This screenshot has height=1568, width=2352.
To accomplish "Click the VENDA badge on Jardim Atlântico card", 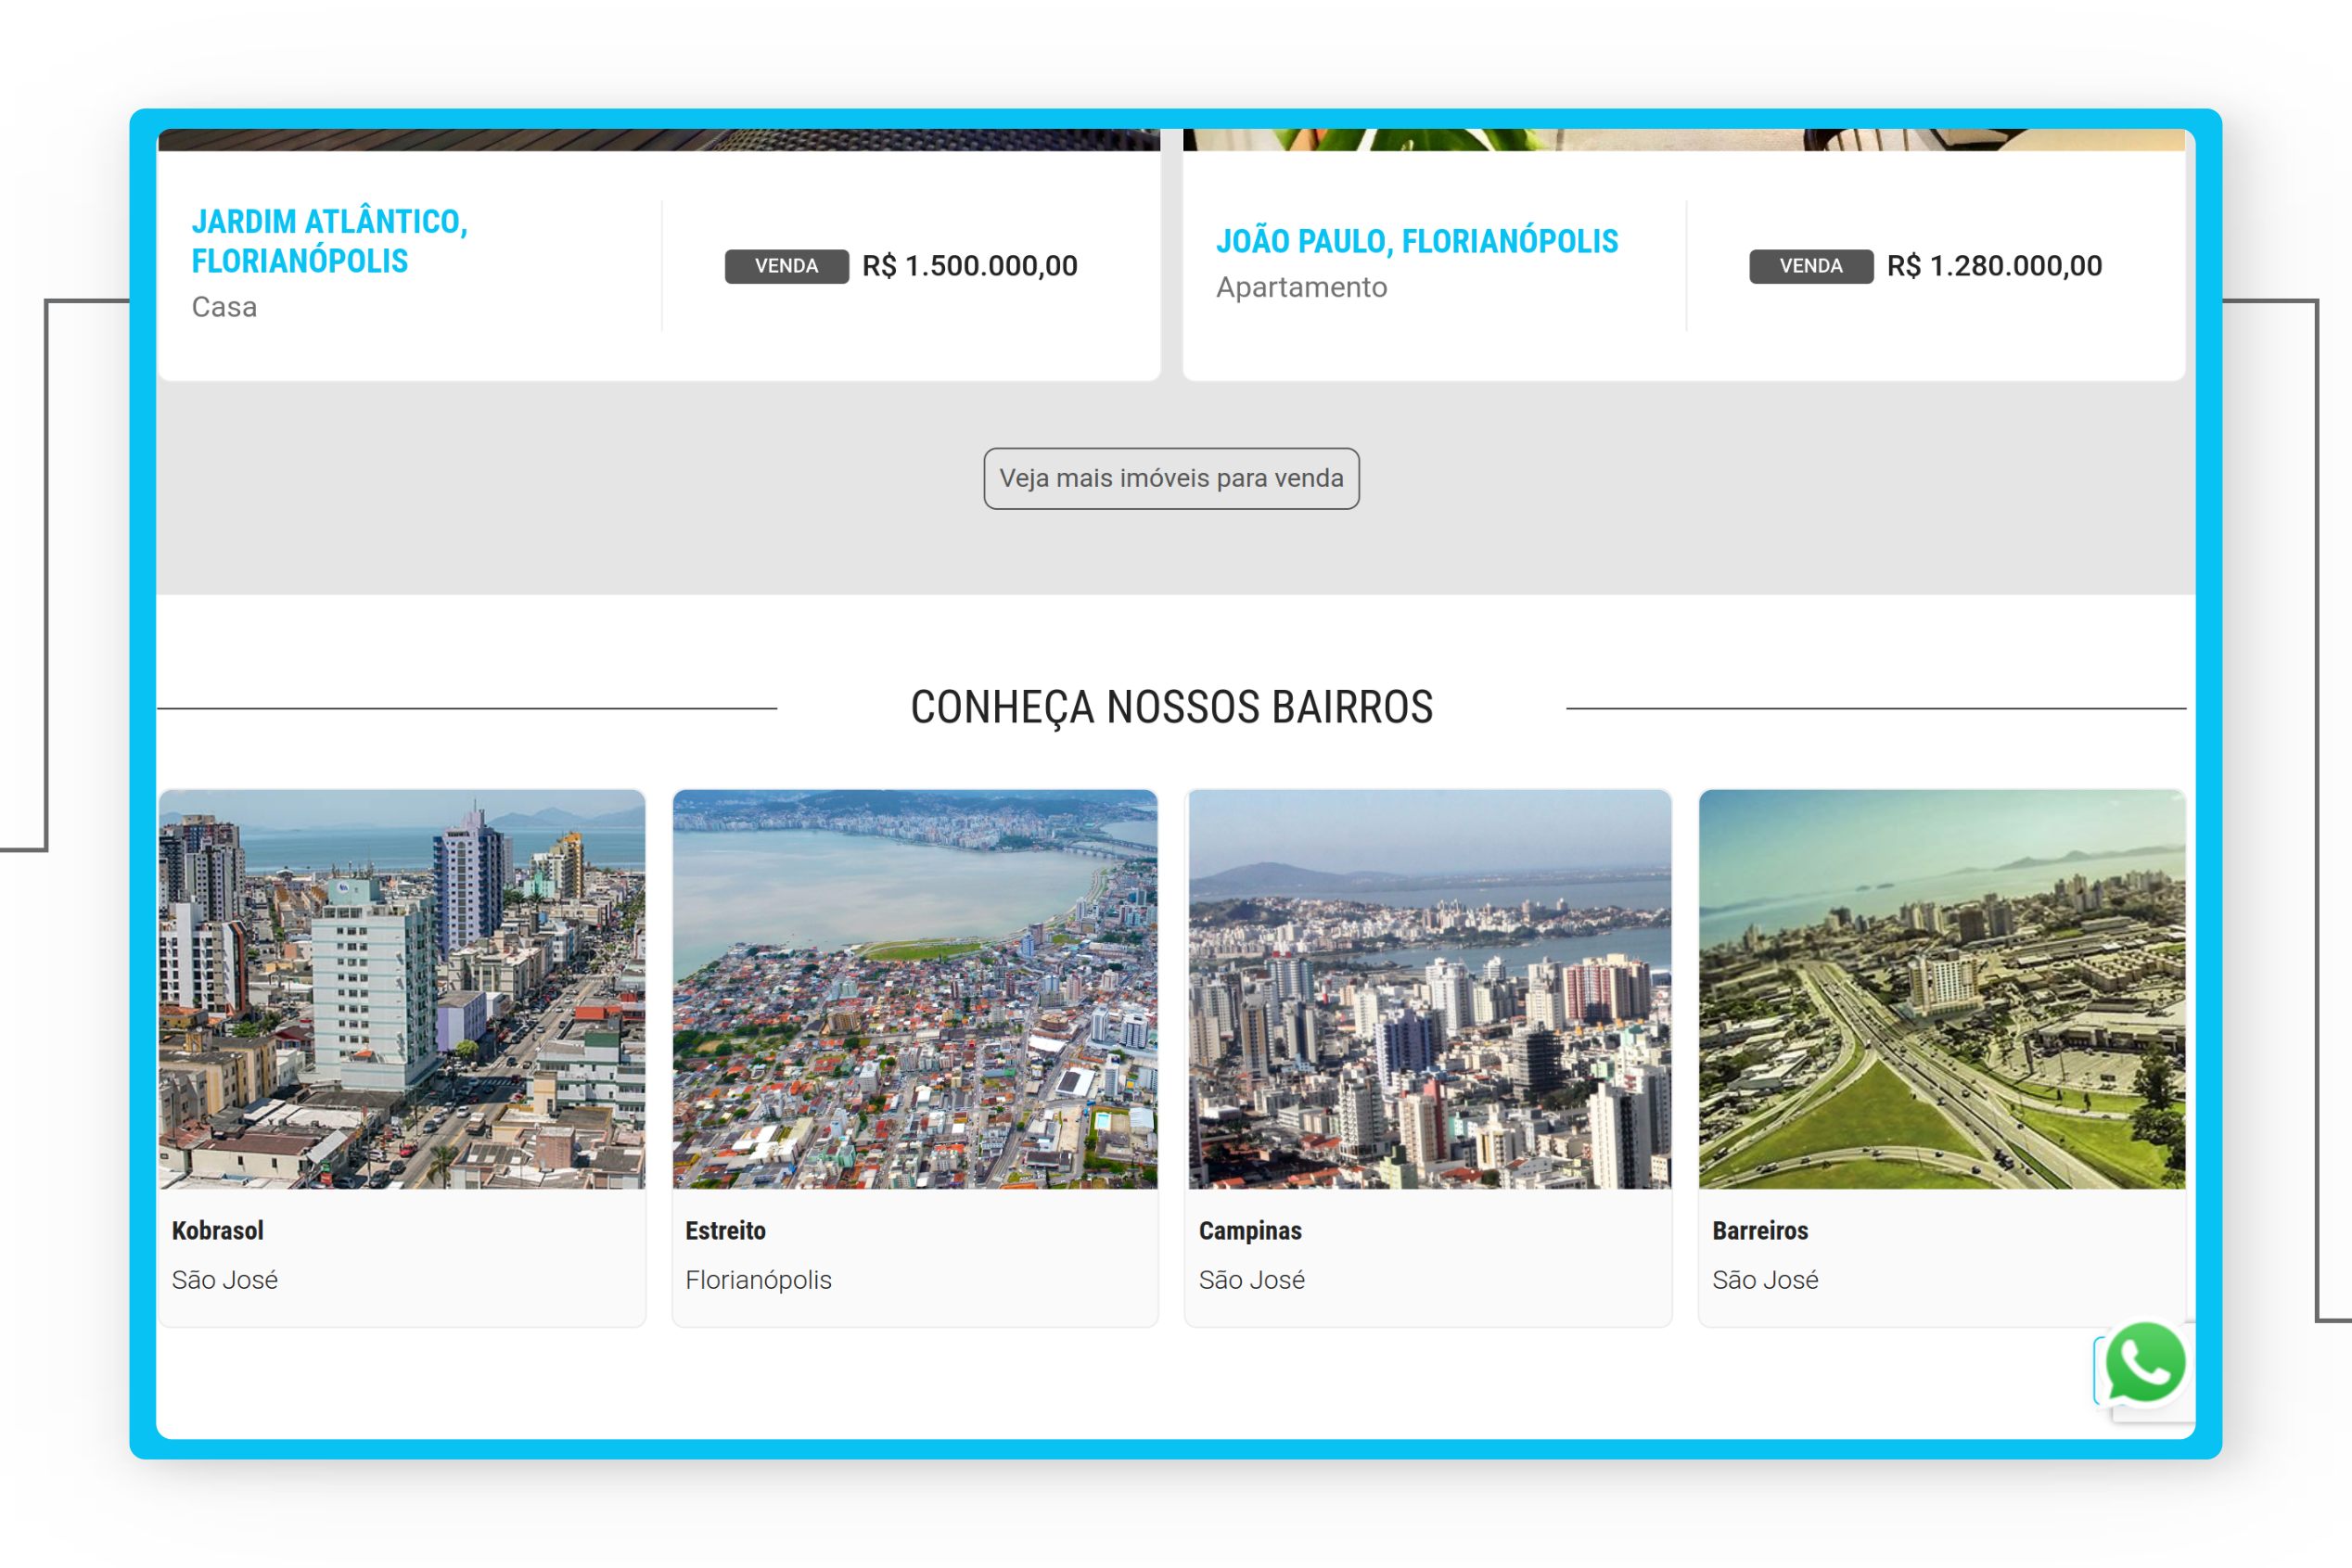I will pos(787,266).
